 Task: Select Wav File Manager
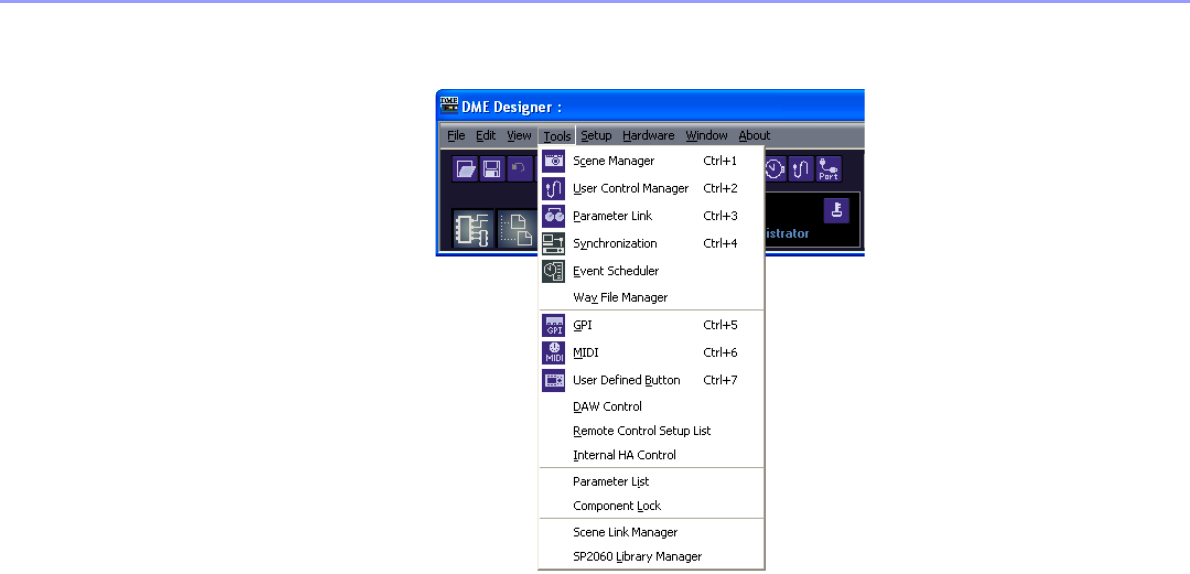[x=651, y=298]
